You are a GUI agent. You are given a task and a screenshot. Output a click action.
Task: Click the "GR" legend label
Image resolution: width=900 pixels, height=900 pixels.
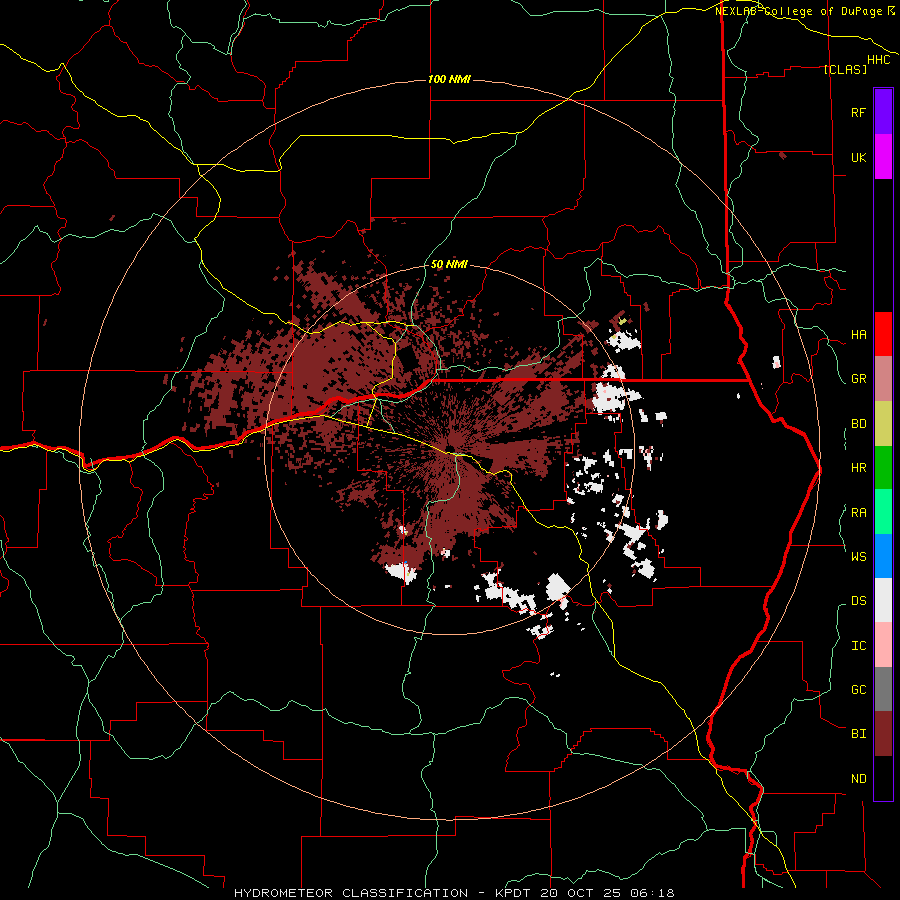click(858, 379)
